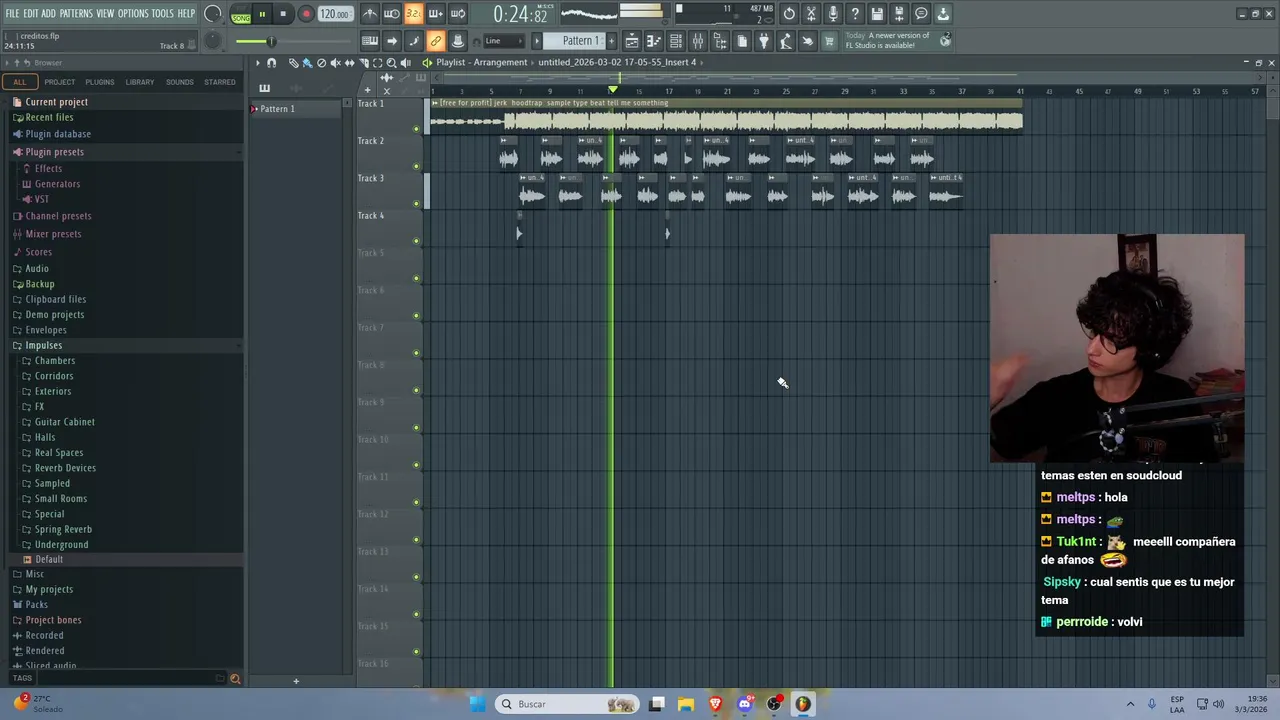The image size is (1280, 720).
Task: Open the Channel rack icon
Action: [x=676, y=41]
